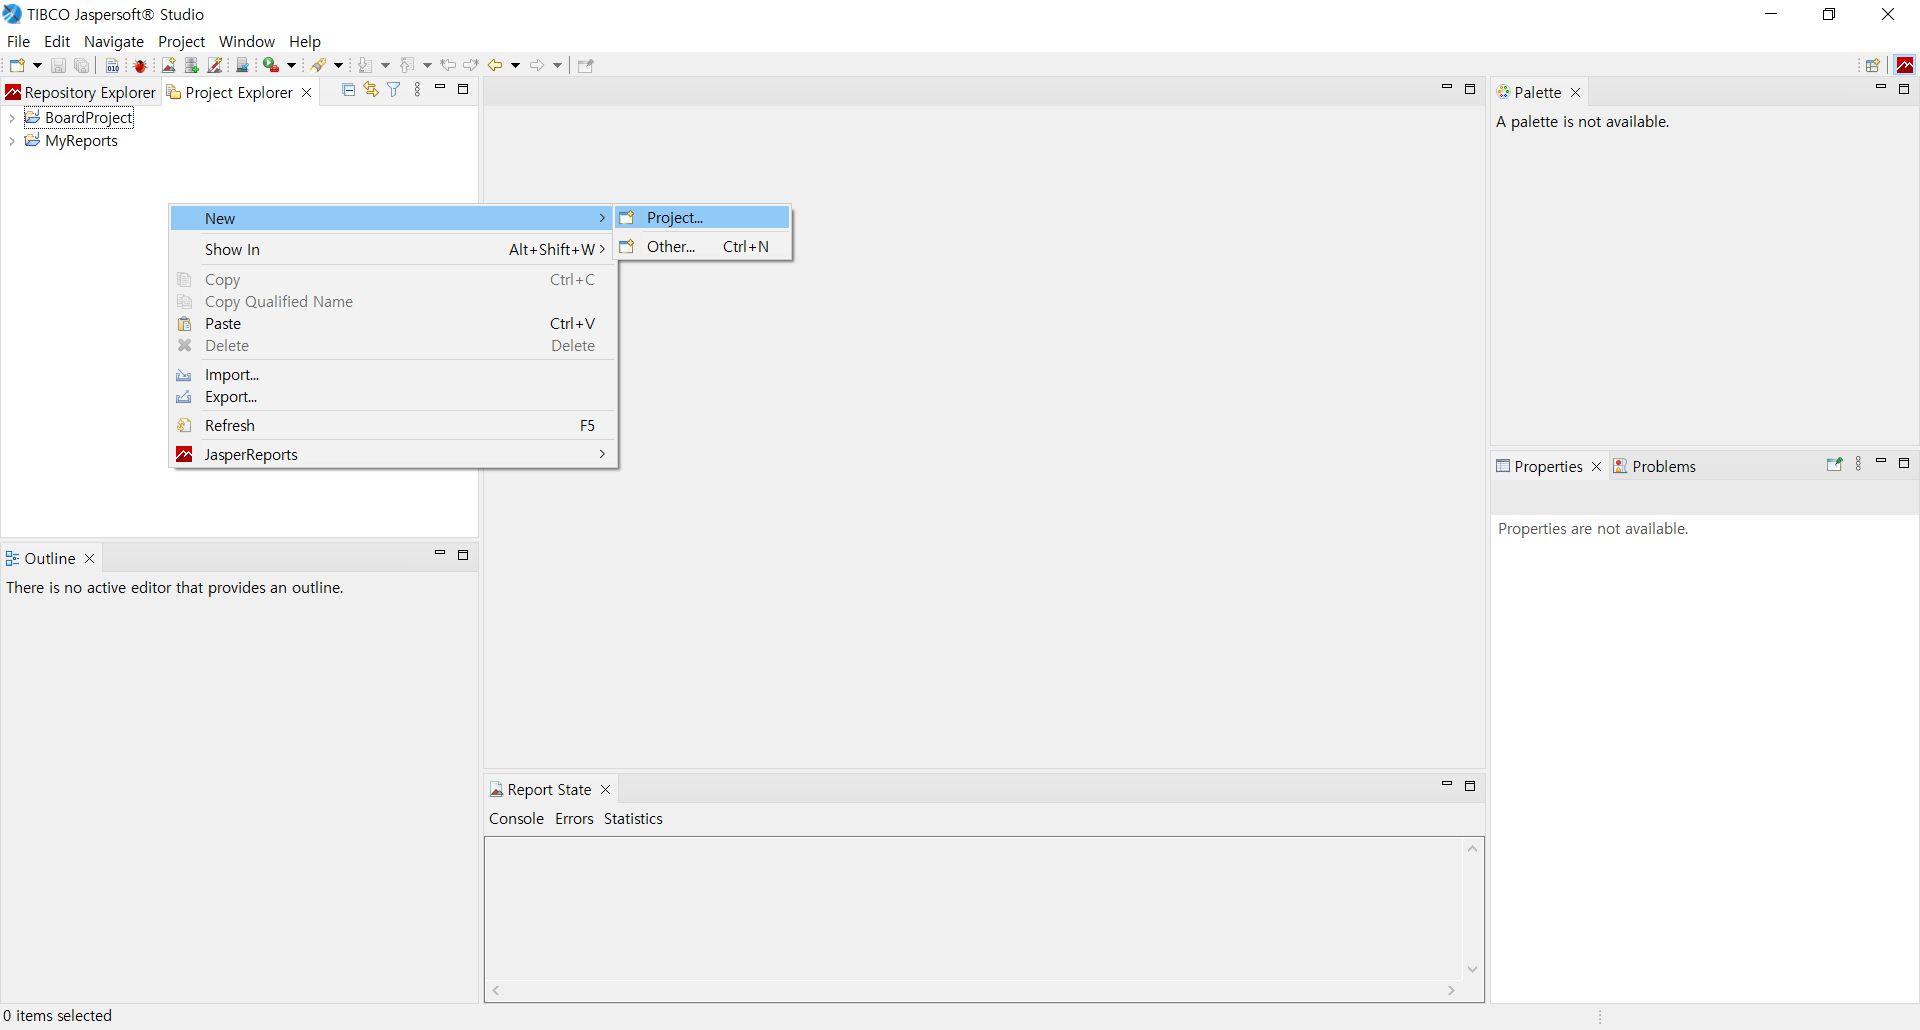
Task: Click the Save toolbar icon
Action: 58,65
